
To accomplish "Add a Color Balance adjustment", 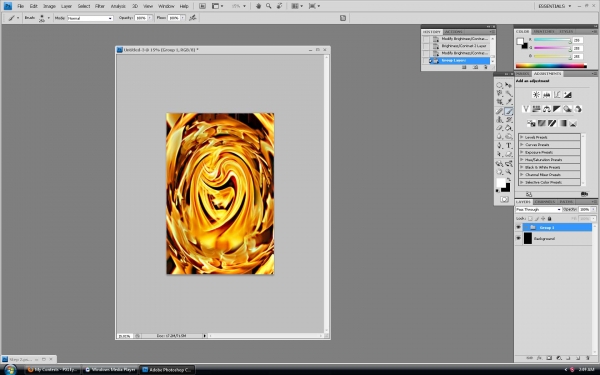I will (546, 109).
